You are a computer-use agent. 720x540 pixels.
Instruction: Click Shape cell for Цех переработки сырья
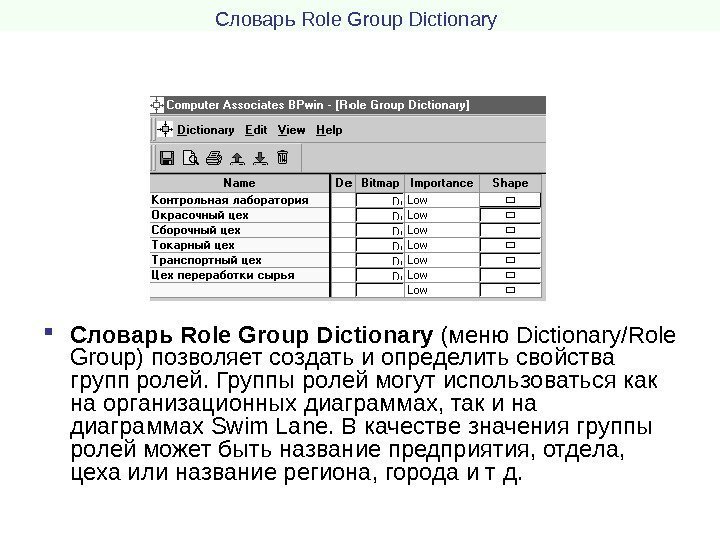(x=510, y=275)
